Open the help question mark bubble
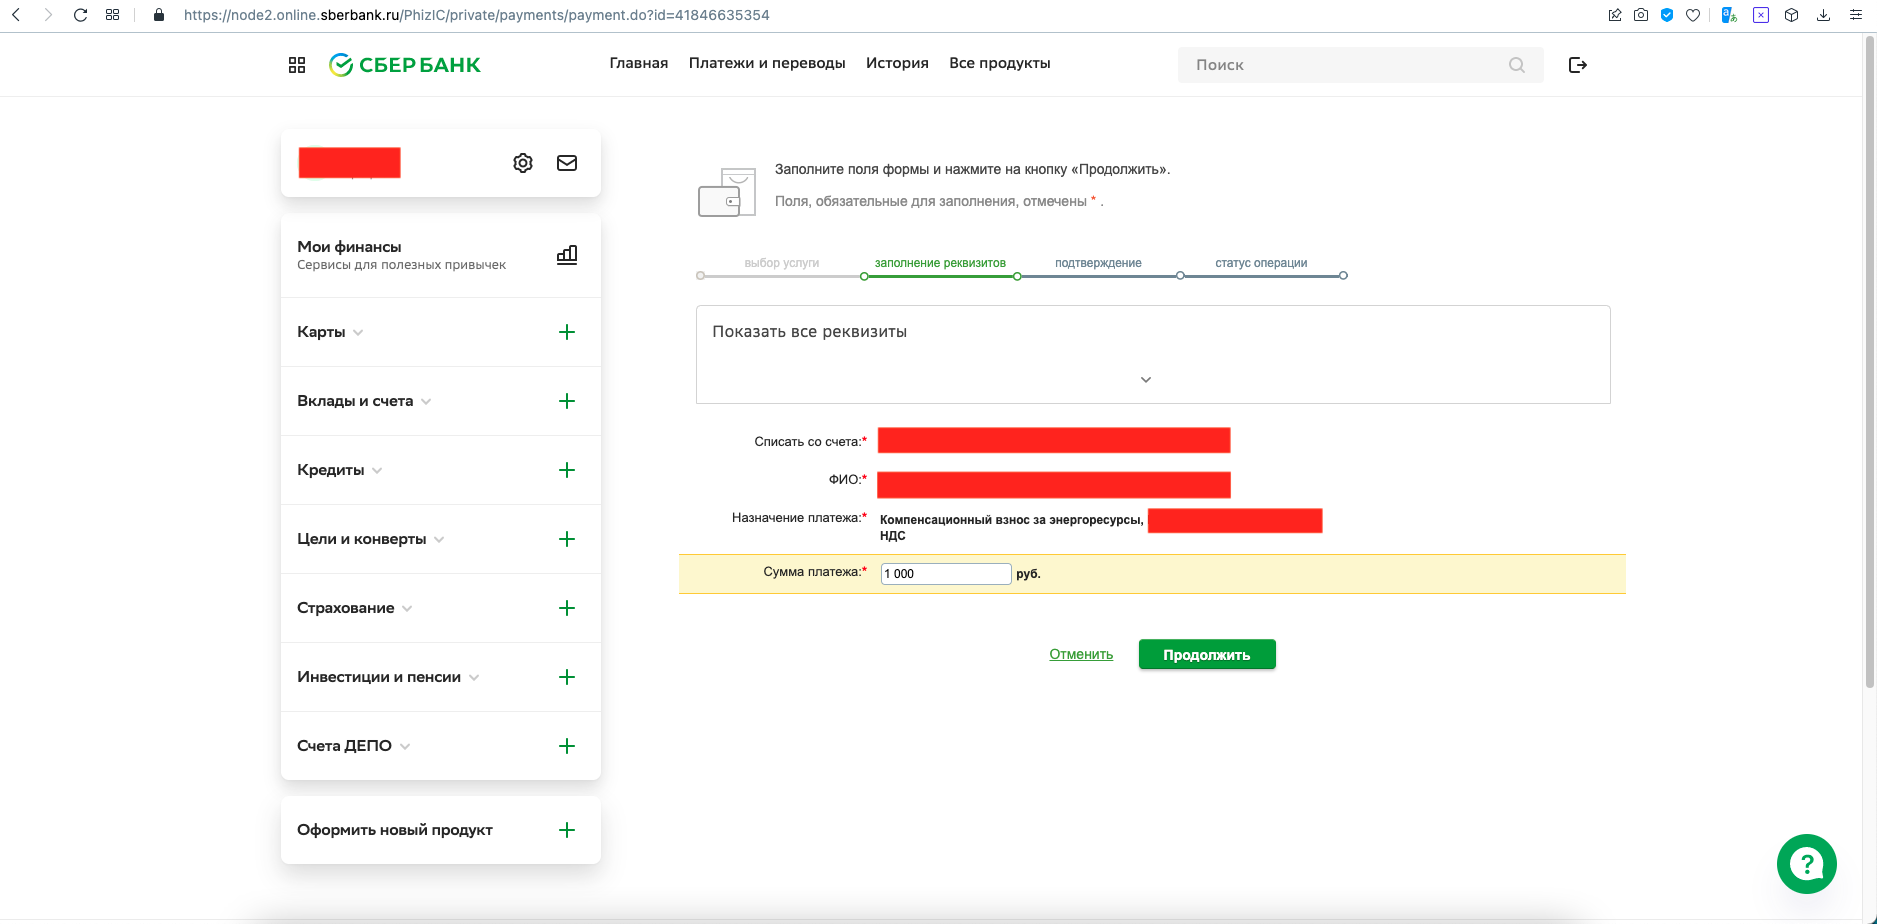This screenshot has height=924, width=1877. pos(1807,864)
